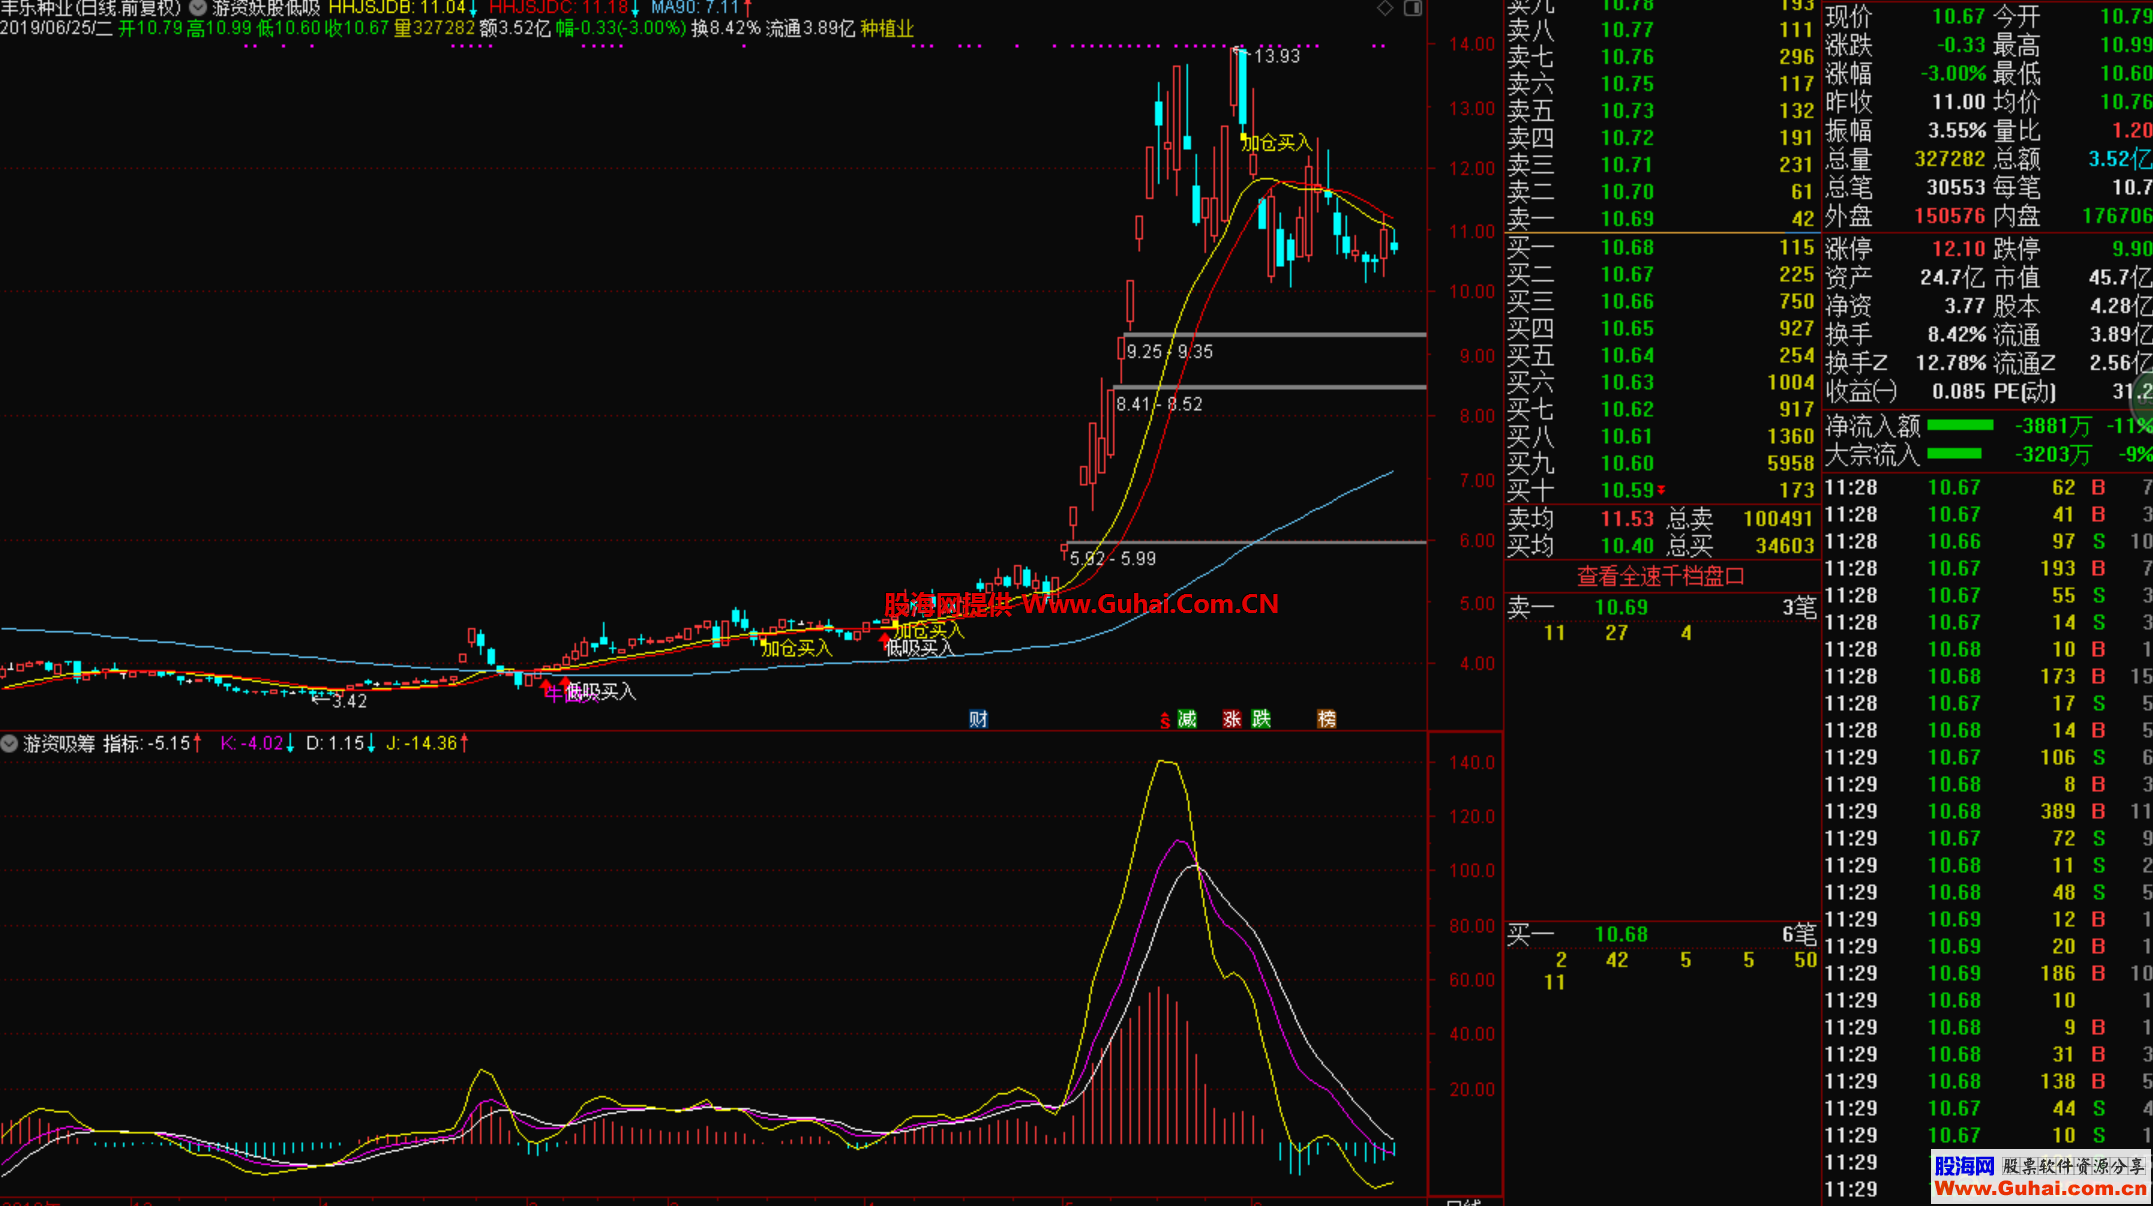Click the 买均 10.40 average value

coord(1627,546)
